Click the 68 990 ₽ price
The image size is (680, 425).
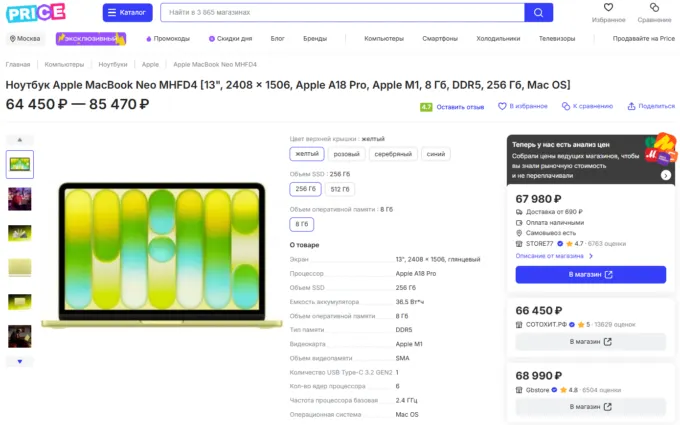[x=539, y=376]
